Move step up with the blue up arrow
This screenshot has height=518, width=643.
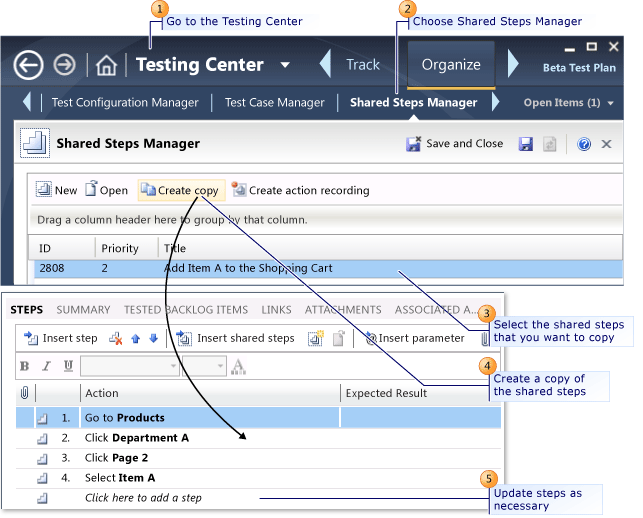(136, 338)
